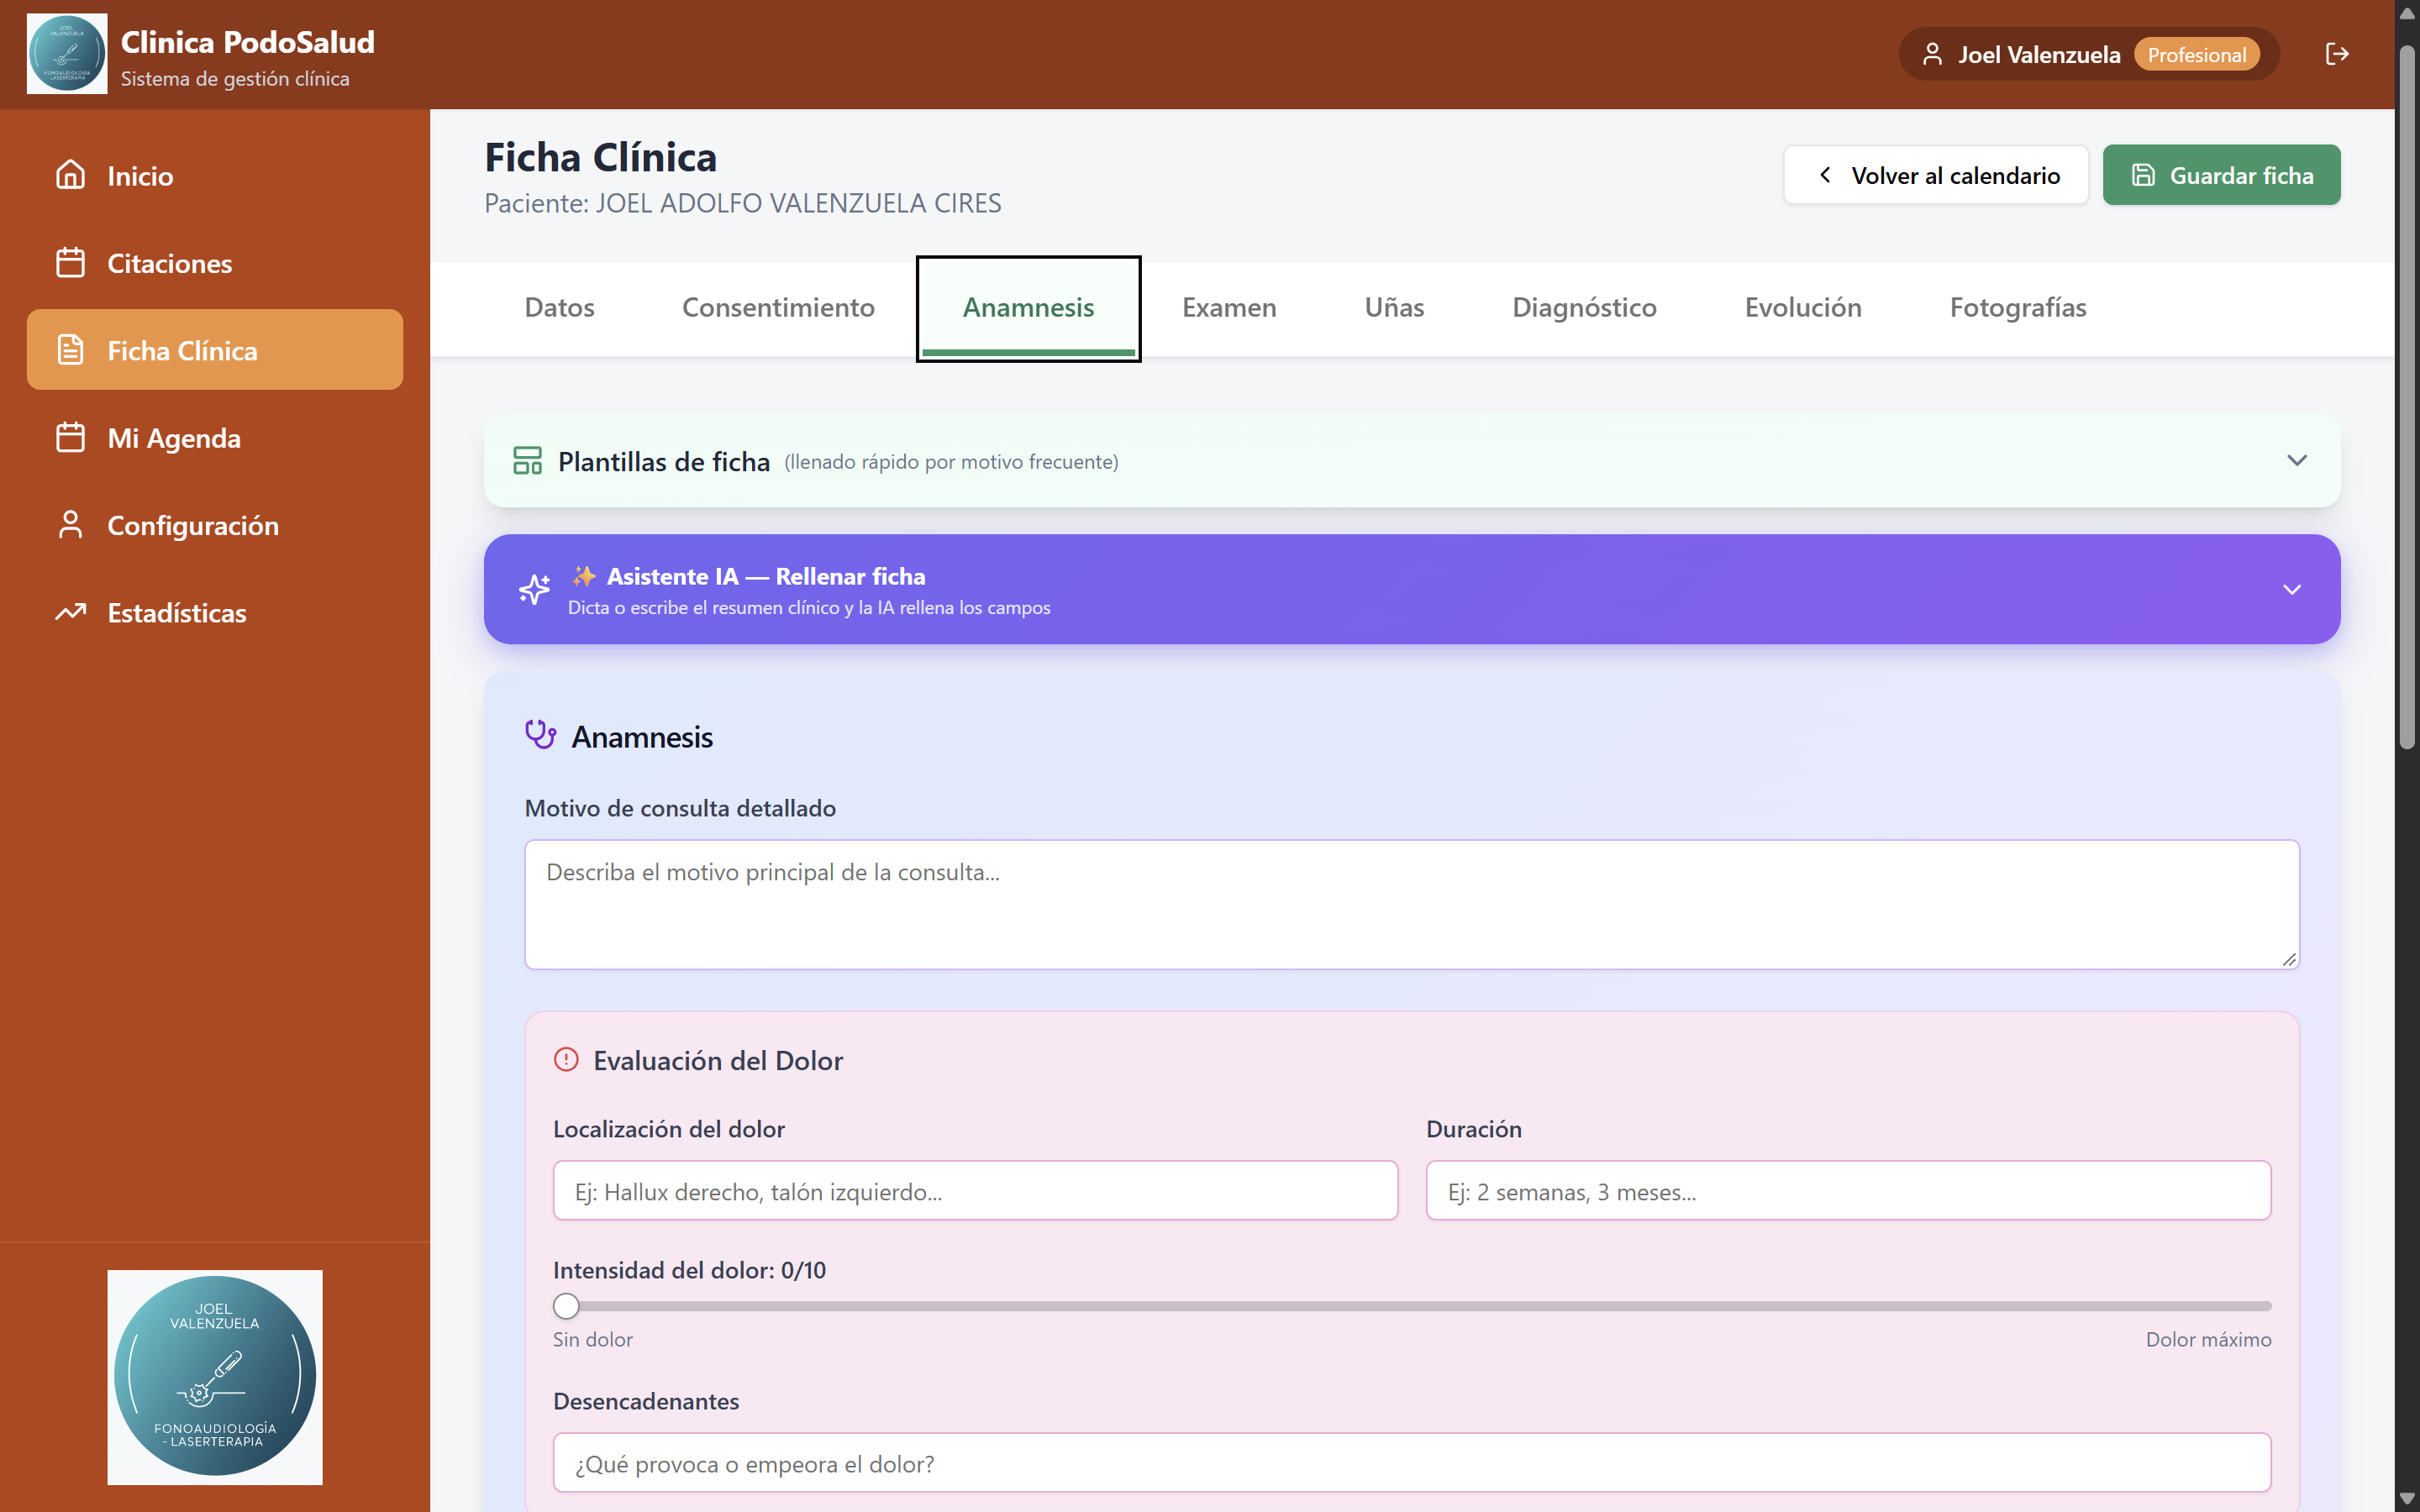Screen dimensions: 2420x1512
Task: Click the Joel Valenzuela logo thumbnail in sidebar
Action: 215,1377
